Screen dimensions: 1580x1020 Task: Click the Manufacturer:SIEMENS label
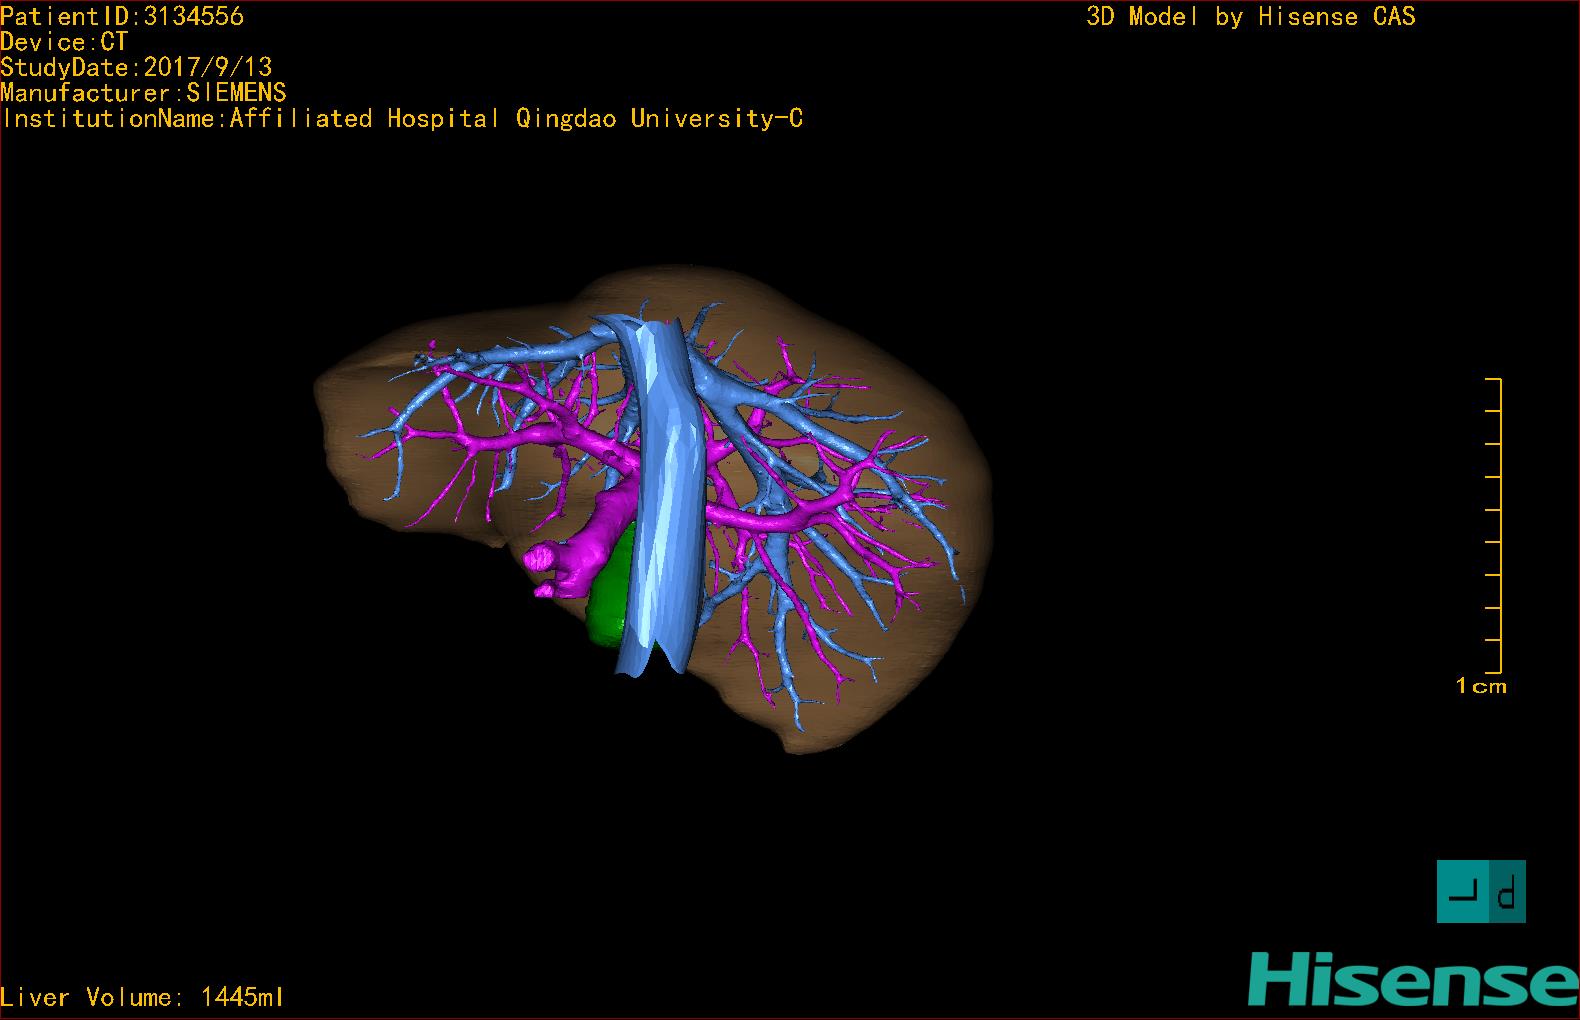click(x=143, y=93)
